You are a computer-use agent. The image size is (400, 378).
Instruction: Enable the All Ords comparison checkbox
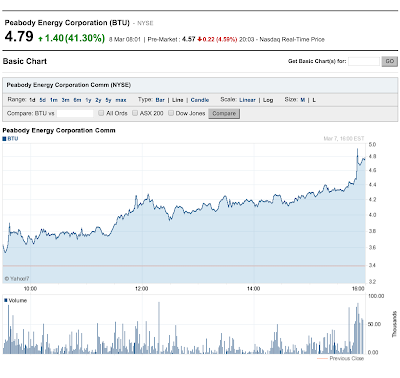point(101,113)
